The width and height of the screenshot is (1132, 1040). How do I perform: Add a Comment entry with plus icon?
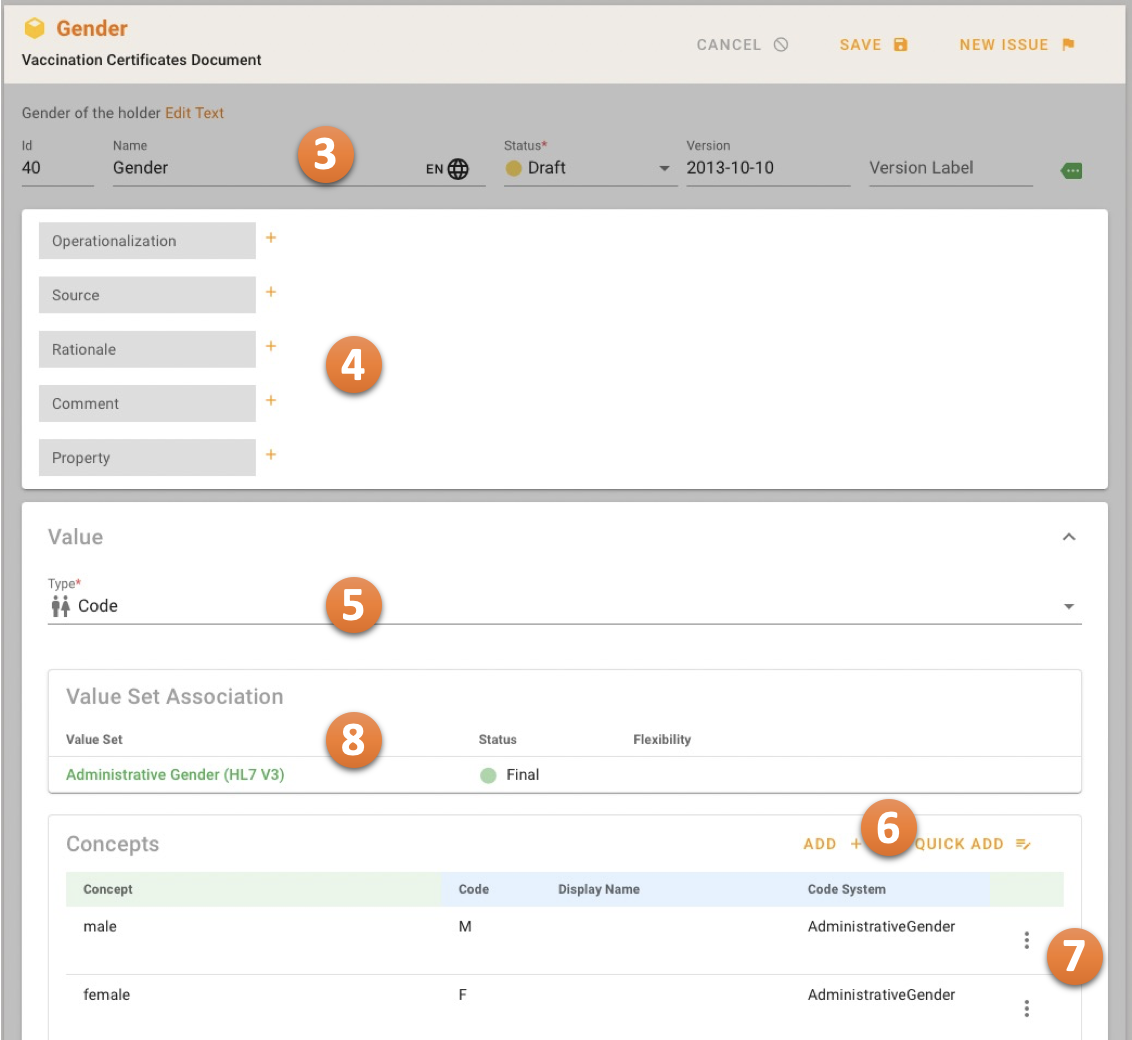pos(270,400)
